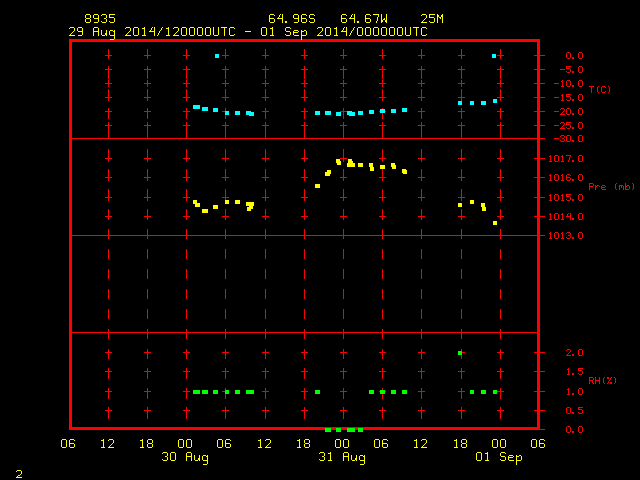This screenshot has height=480, width=640.
Task: Click the lowest yellow pressure point near 1013.5
Action: [x=495, y=223]
